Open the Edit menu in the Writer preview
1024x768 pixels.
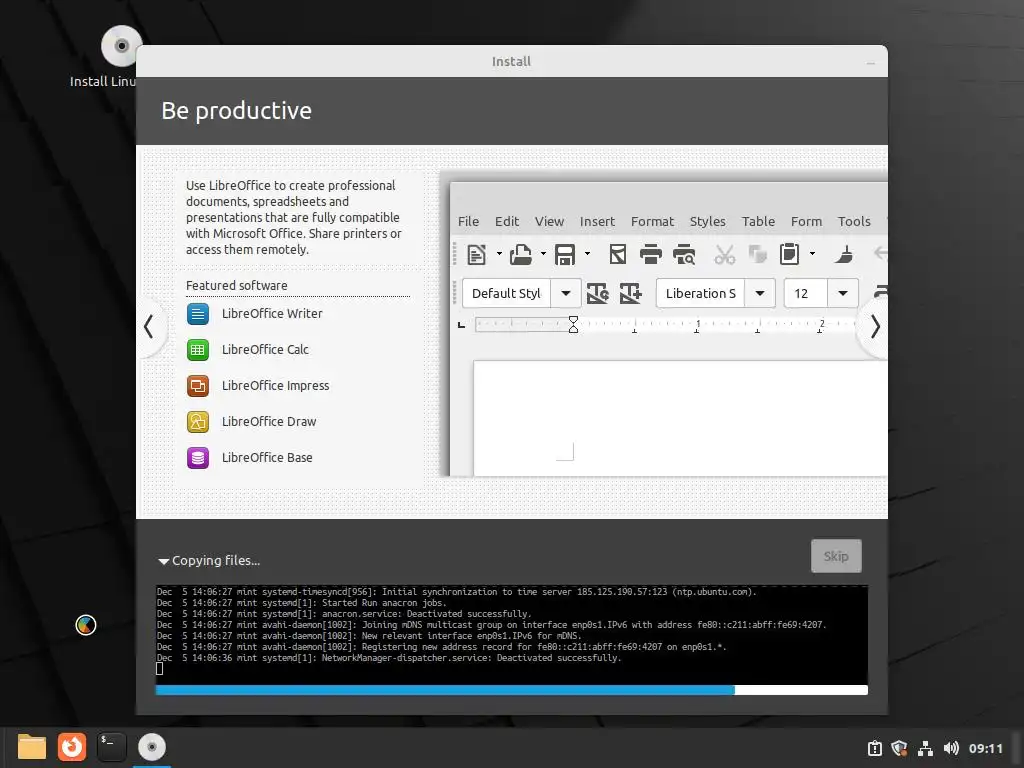pos(507,221)
